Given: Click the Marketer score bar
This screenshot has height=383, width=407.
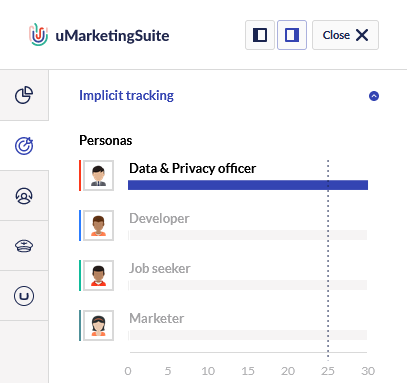Looking at the screenshot, I should pos(248,335).
